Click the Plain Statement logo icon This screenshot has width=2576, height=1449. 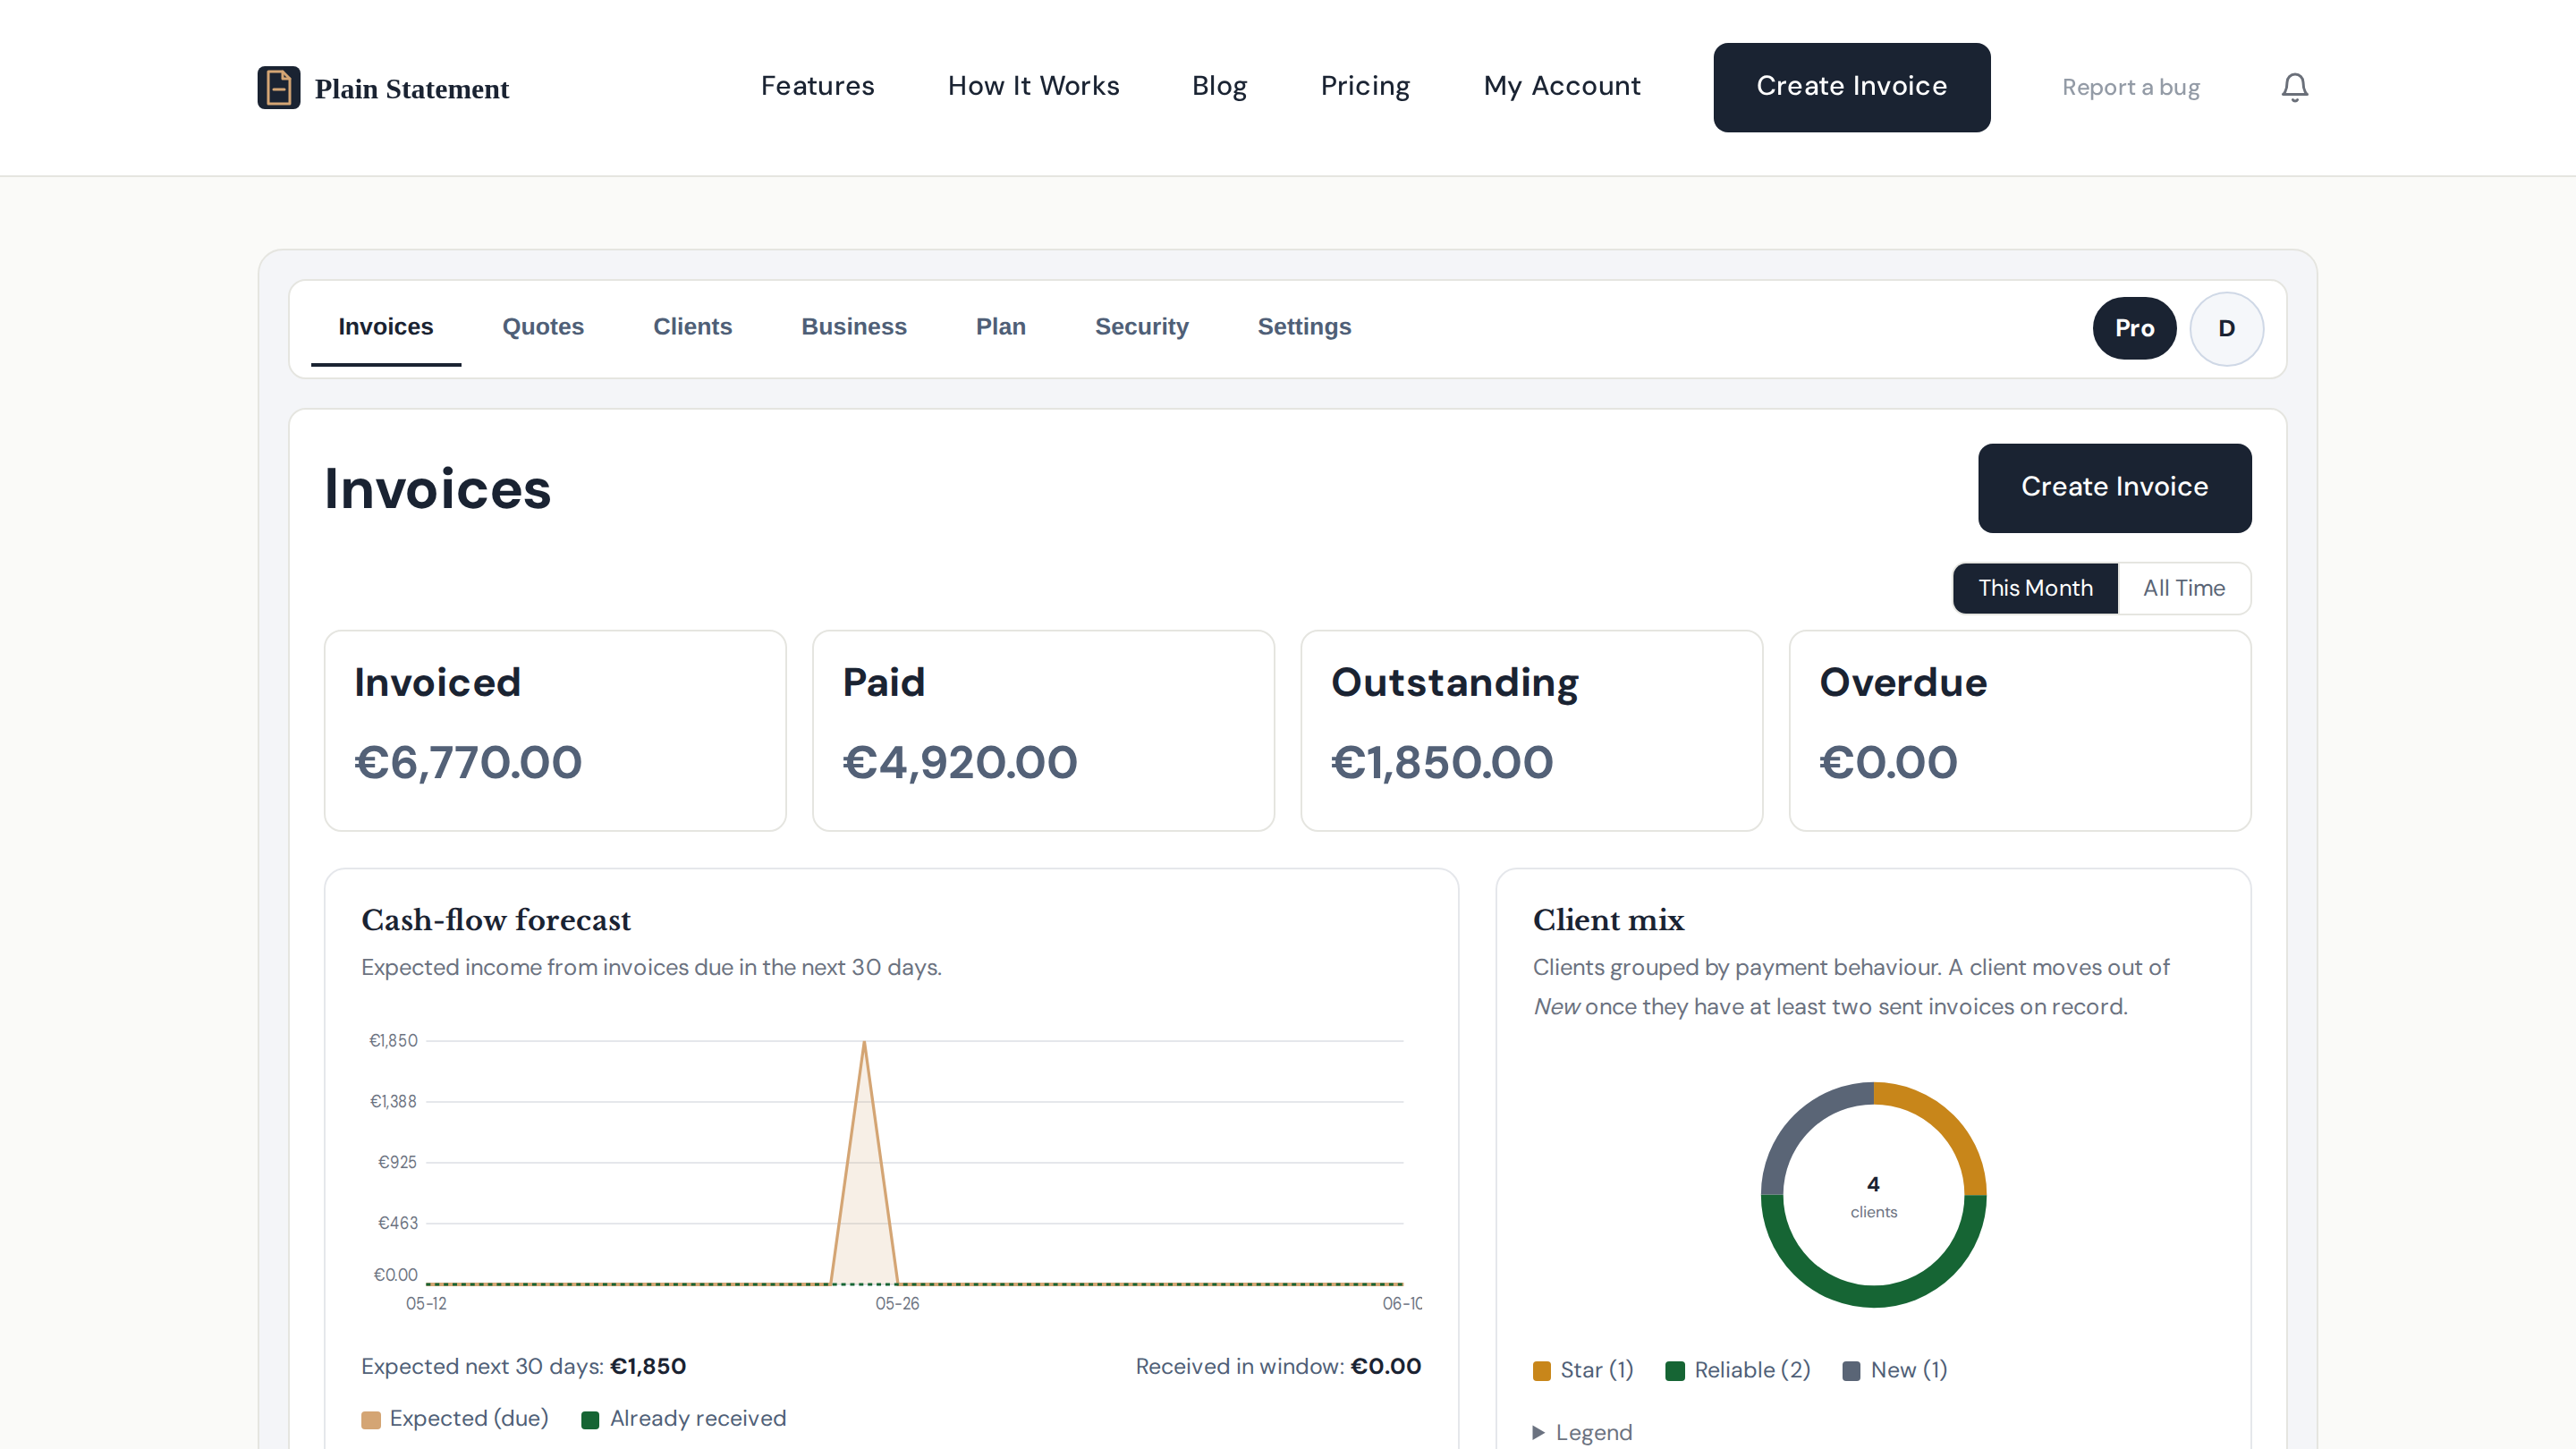279,88
